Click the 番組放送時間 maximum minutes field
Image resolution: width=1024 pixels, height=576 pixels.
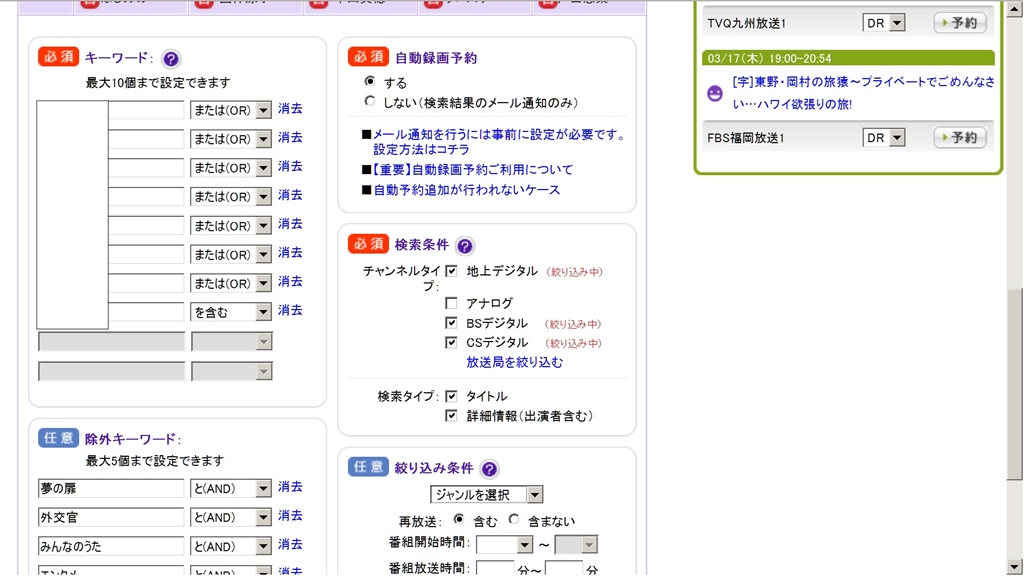coord(564,569)
